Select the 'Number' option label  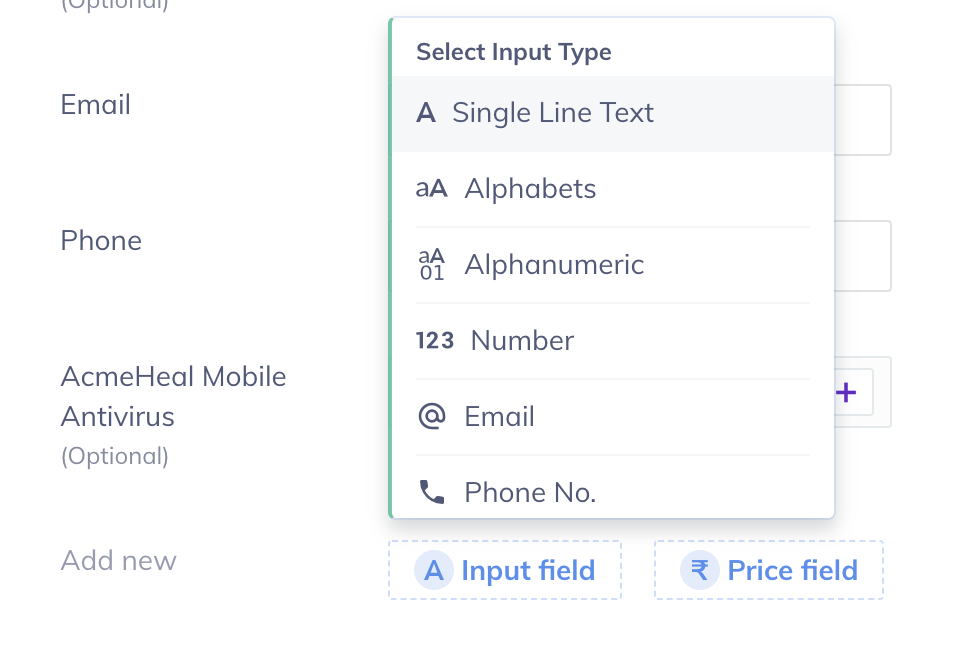click(x=522, y=341)
